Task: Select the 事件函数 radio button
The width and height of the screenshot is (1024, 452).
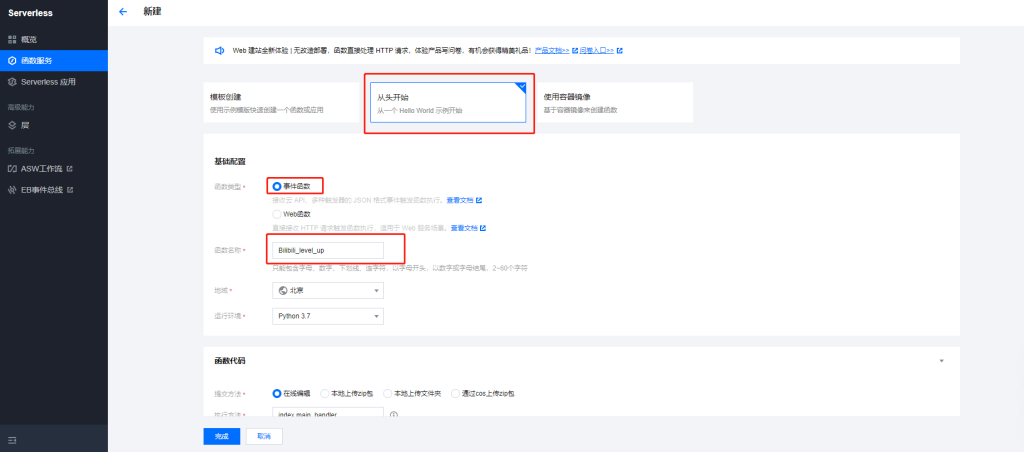Action: pos(277,186)
